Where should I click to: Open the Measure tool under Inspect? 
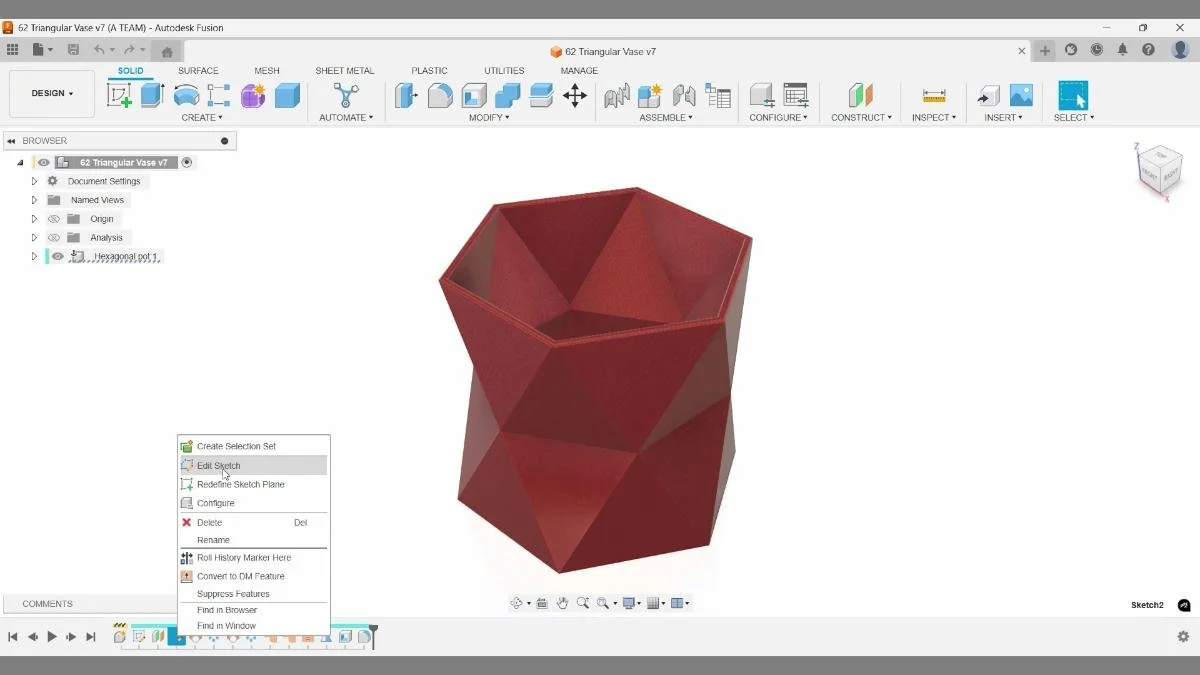(932, 95)
